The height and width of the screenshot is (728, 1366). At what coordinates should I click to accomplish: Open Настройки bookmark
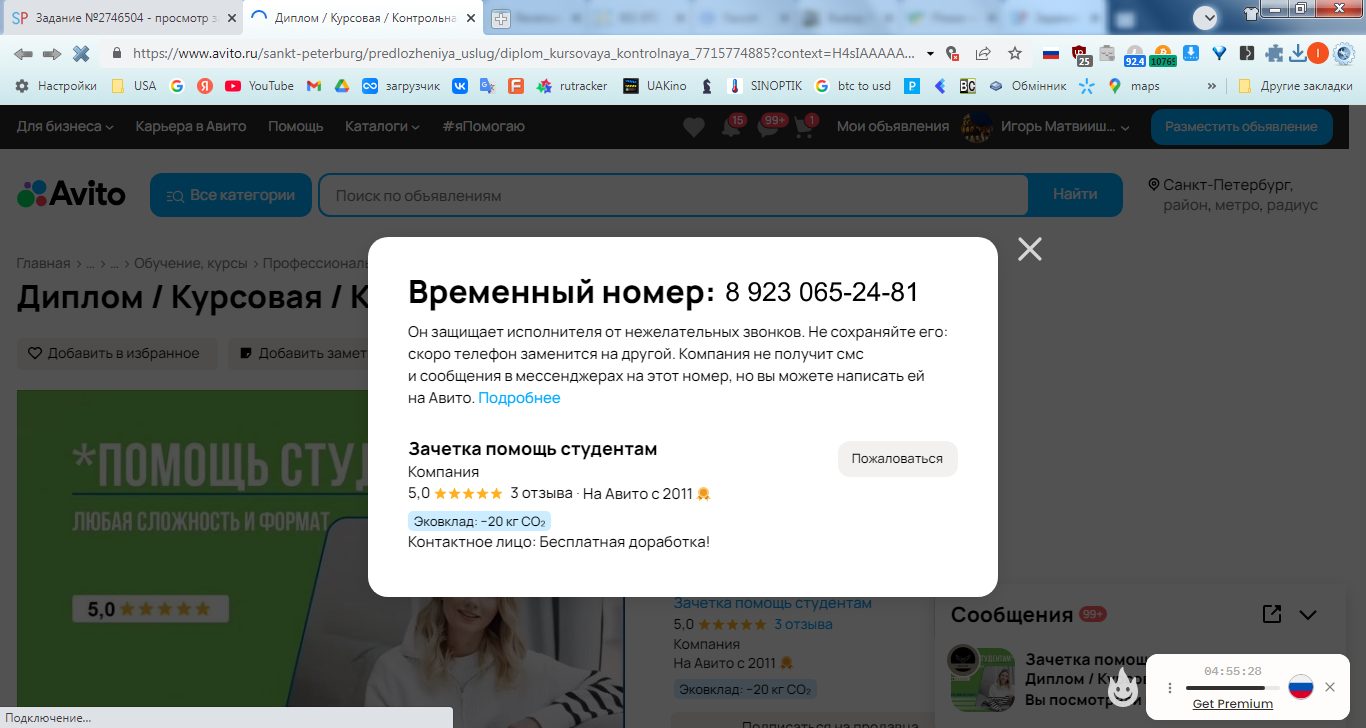pyautogui.click(x=55, y=86)
